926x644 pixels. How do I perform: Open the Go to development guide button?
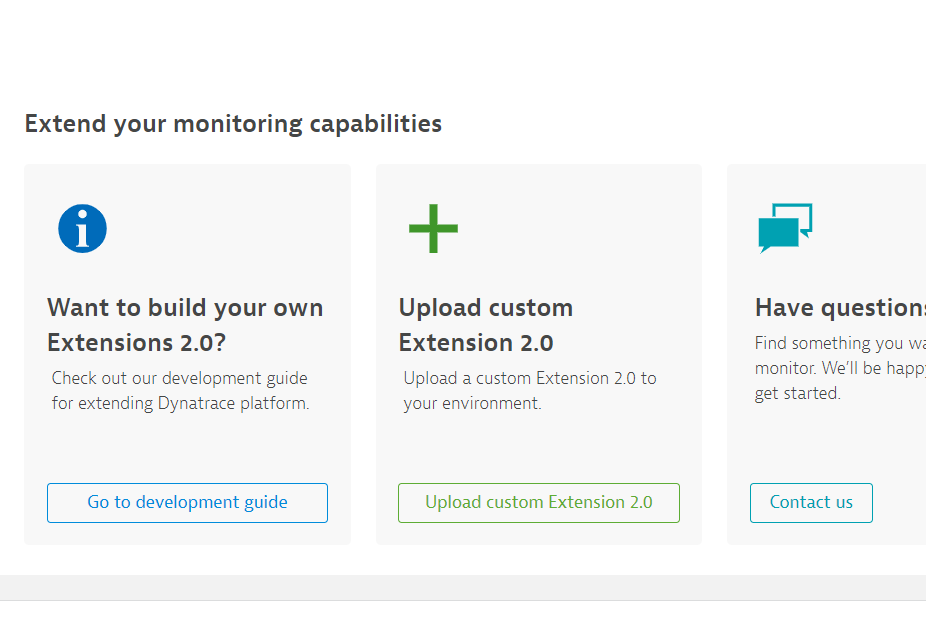(x=187, y=503)
